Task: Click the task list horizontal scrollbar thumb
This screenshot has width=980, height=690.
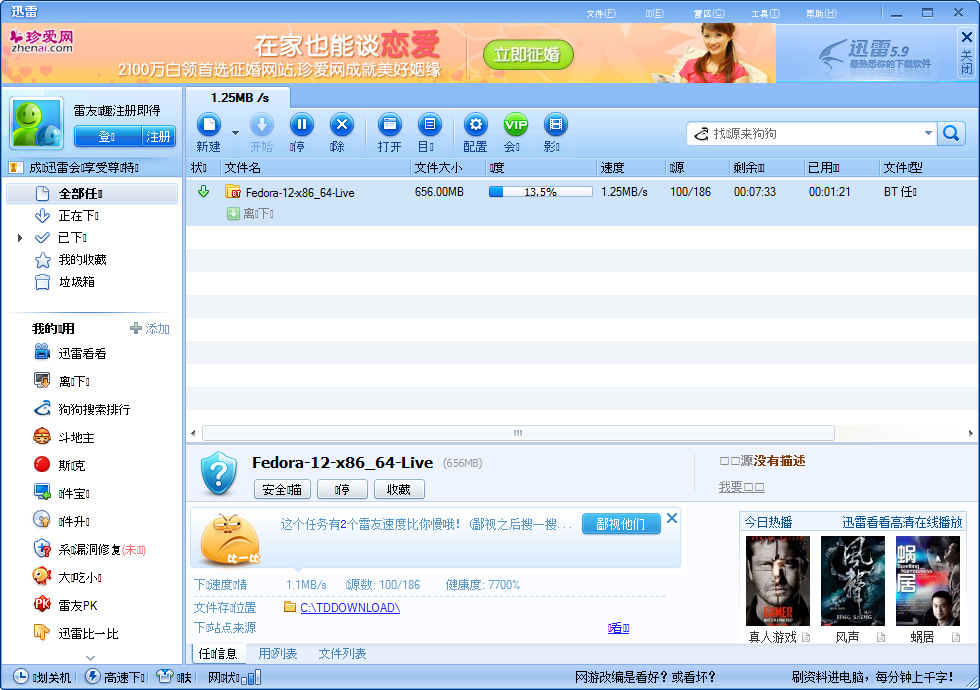Action: (518, 433)
